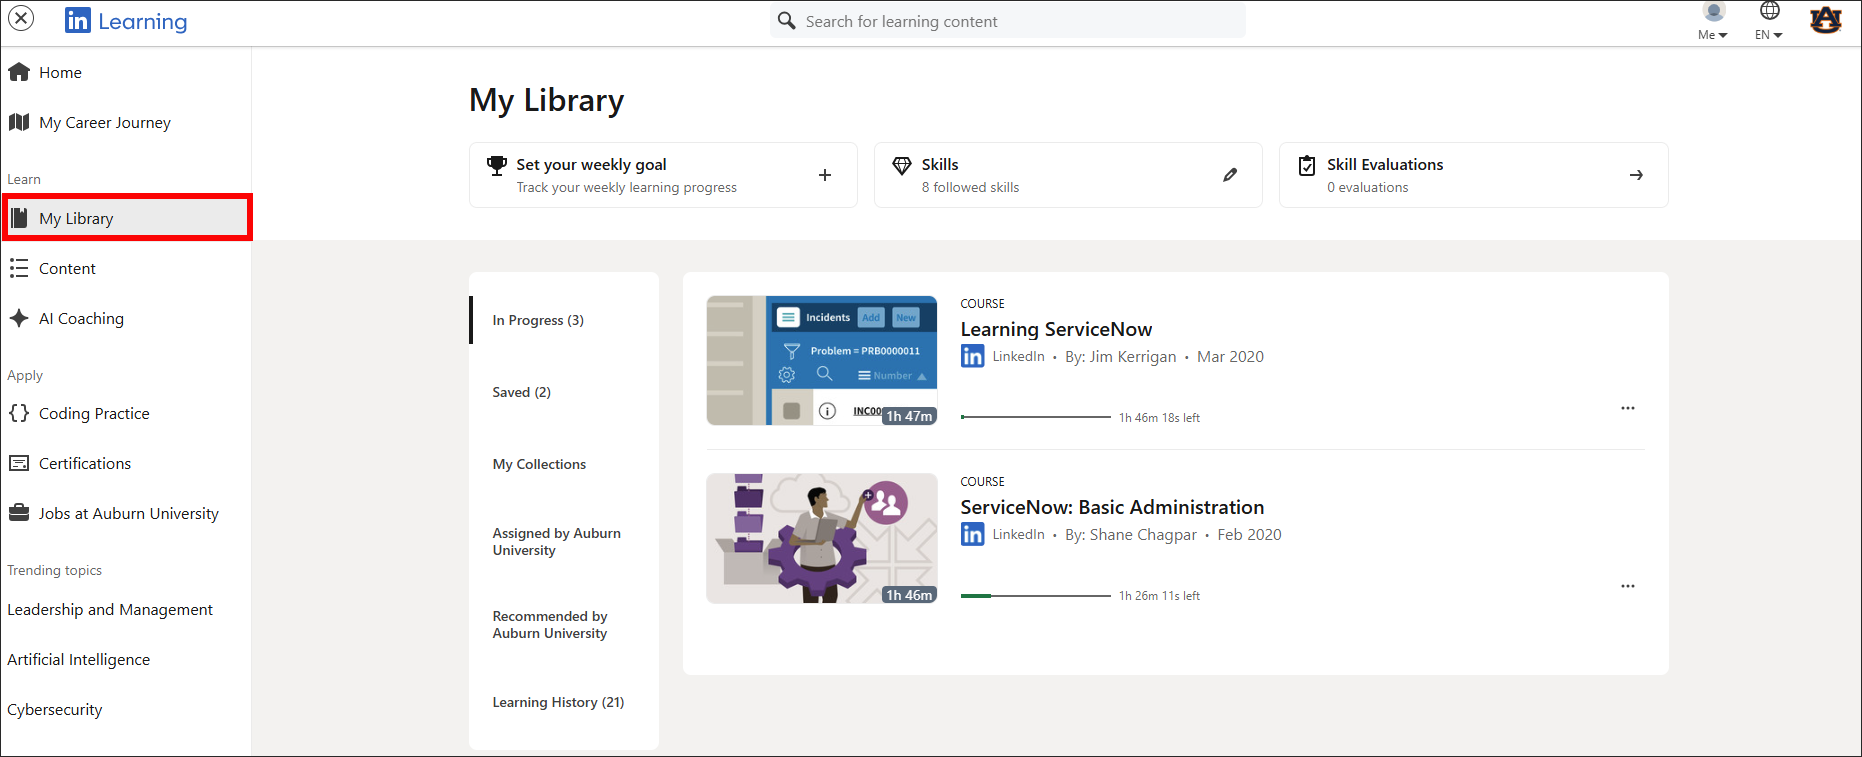Screen dimensions: 1862x757
Task: Expand the Me profile dropdown
Action: click(x=1712, y=22)
